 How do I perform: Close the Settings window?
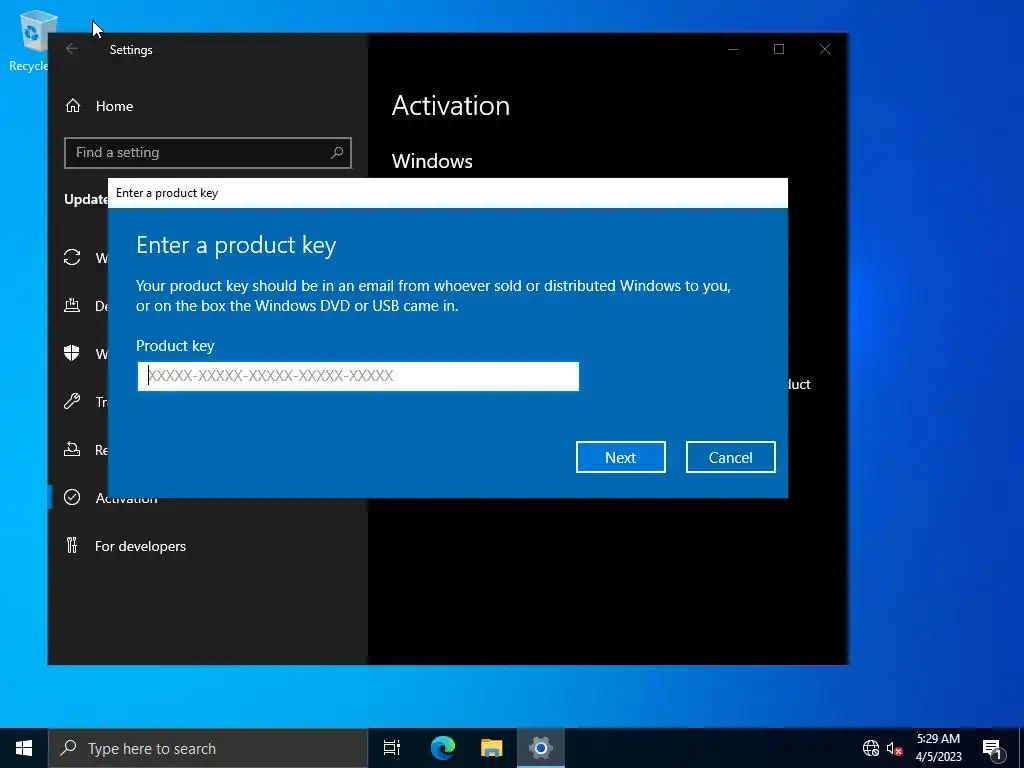(825, 49)
